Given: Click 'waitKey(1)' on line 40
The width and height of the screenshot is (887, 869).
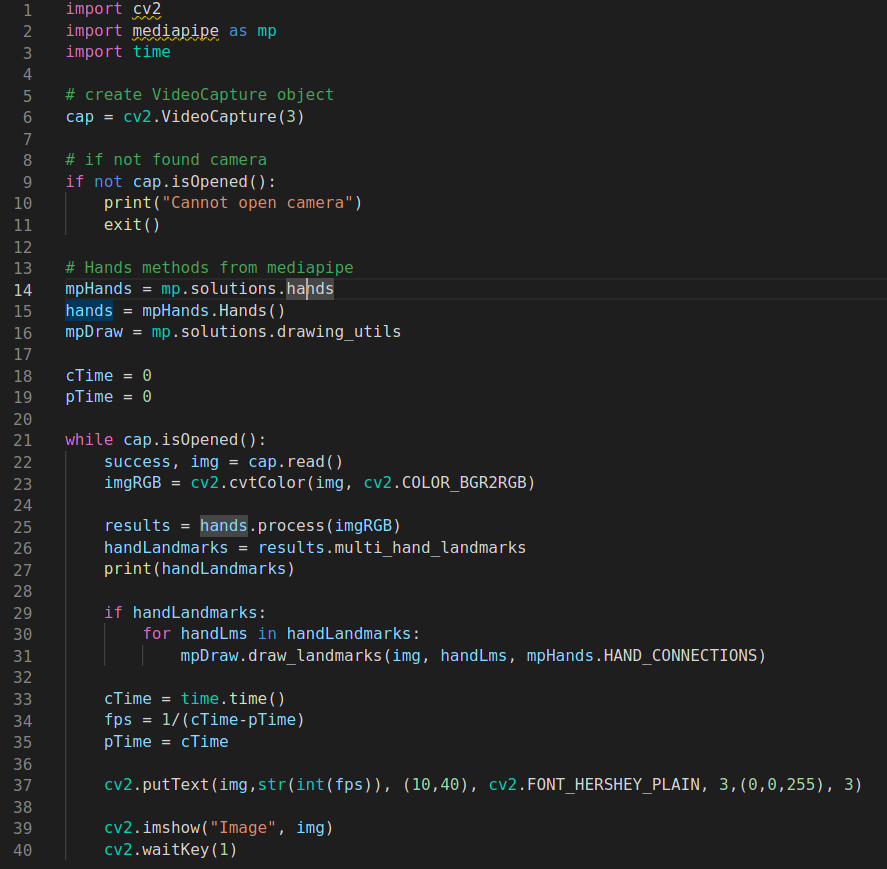Looking at the screenshot, I should (190, 850).
